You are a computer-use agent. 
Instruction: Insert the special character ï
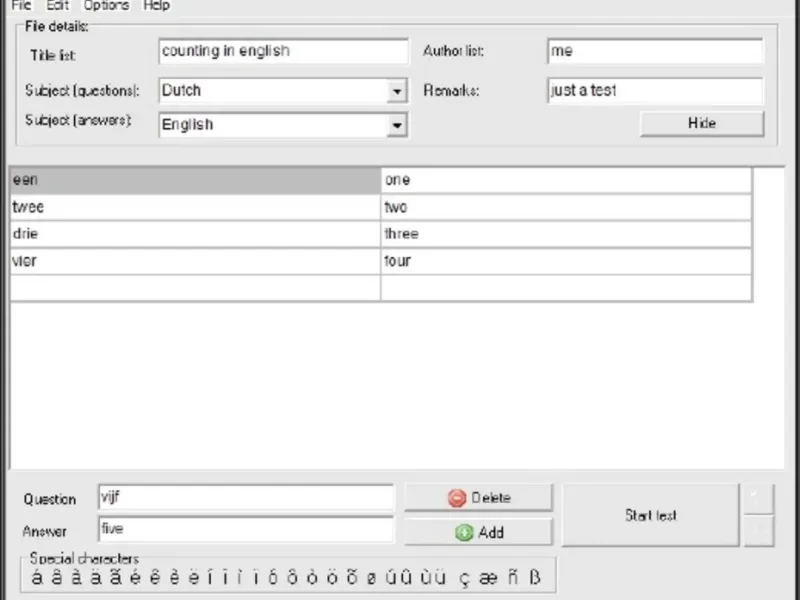pos(256,577)
